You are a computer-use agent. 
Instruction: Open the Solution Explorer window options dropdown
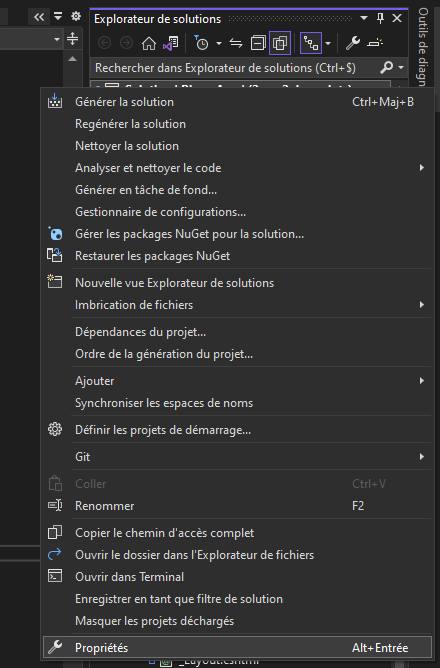pyautogui.click(x=364, y=18)
